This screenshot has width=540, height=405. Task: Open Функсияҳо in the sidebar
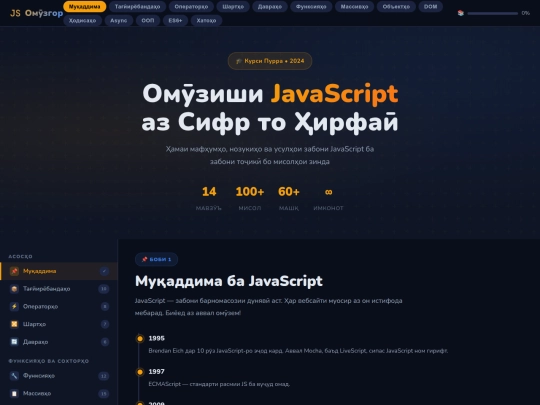click(59, 376)
